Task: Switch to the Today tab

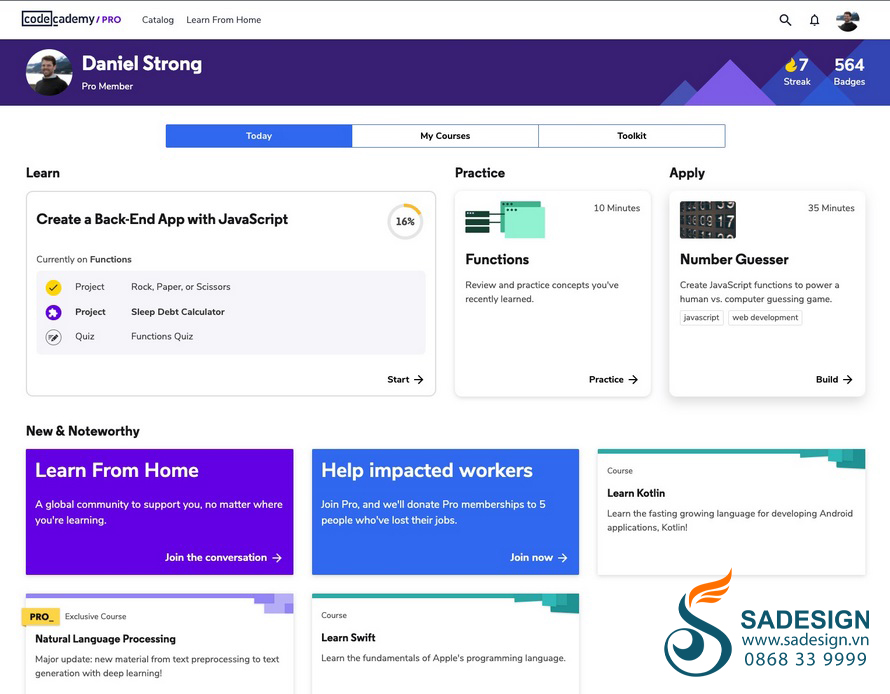Action: 259,136
